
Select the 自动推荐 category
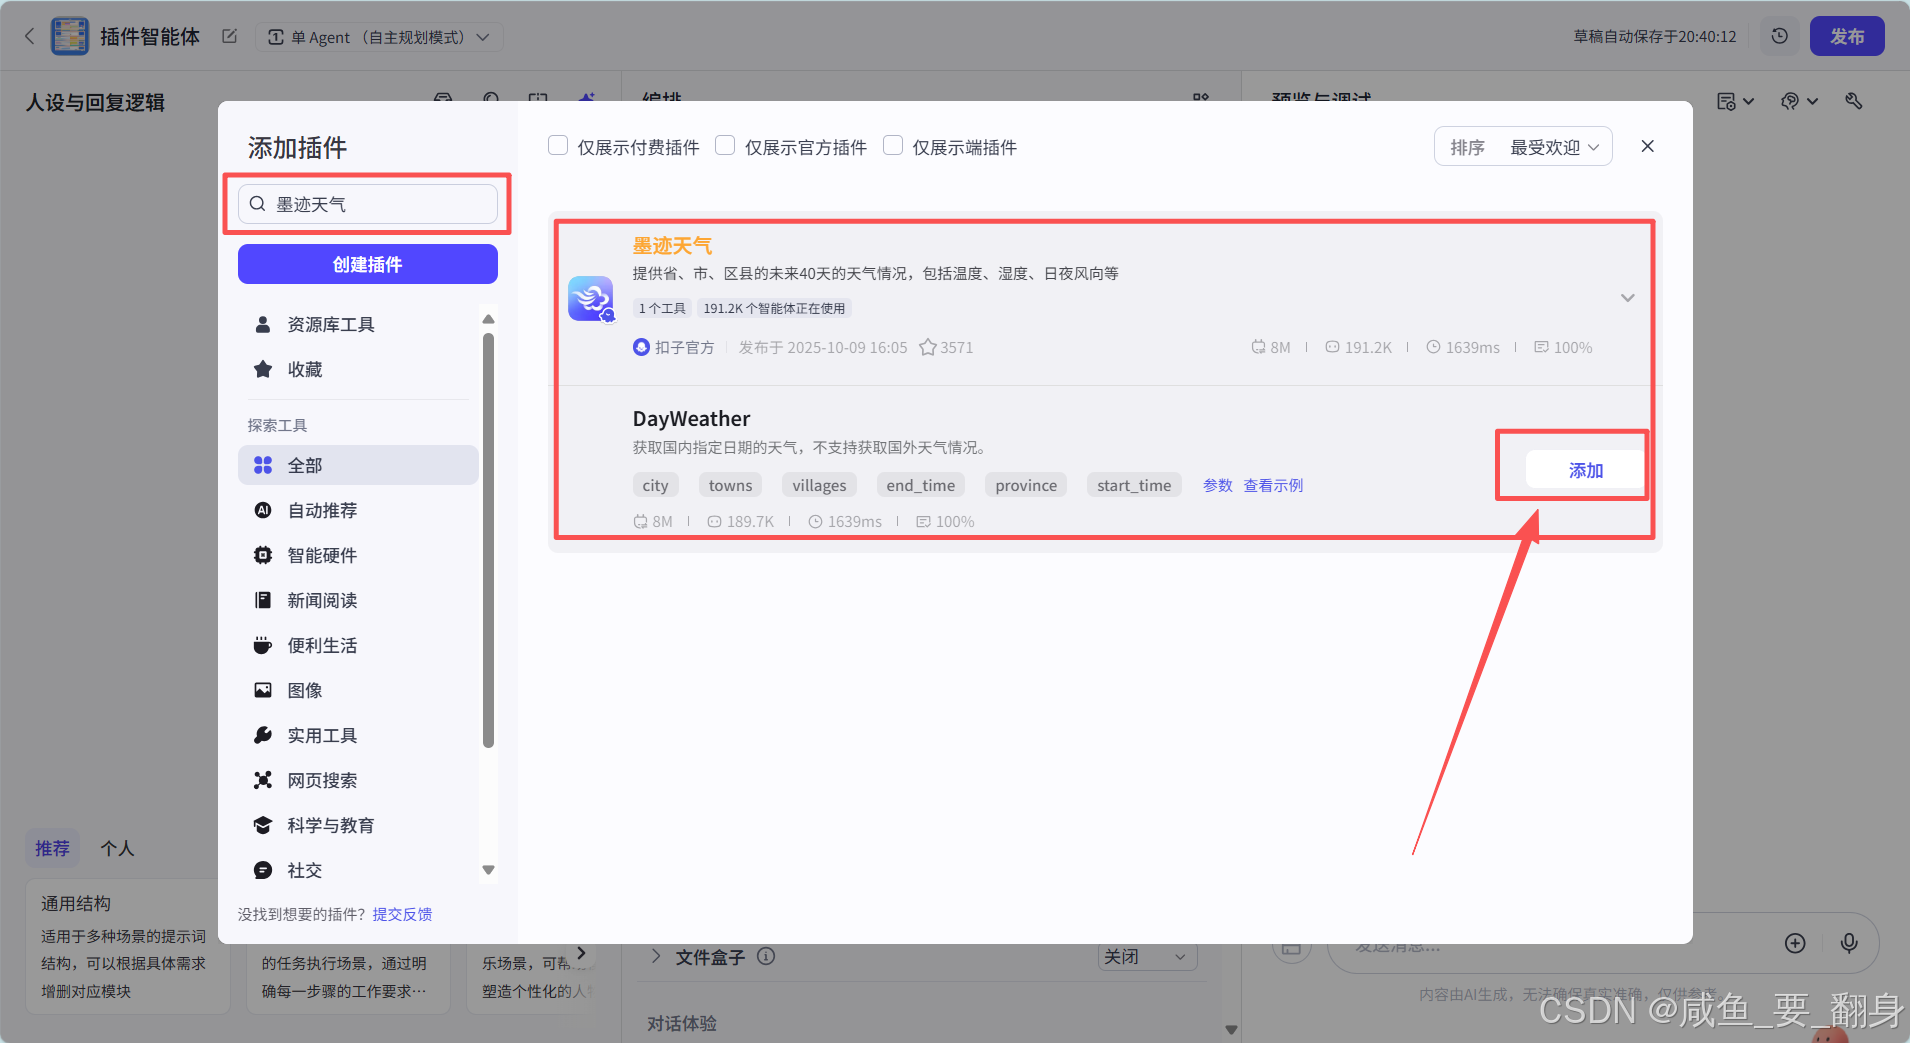[358, 510]
